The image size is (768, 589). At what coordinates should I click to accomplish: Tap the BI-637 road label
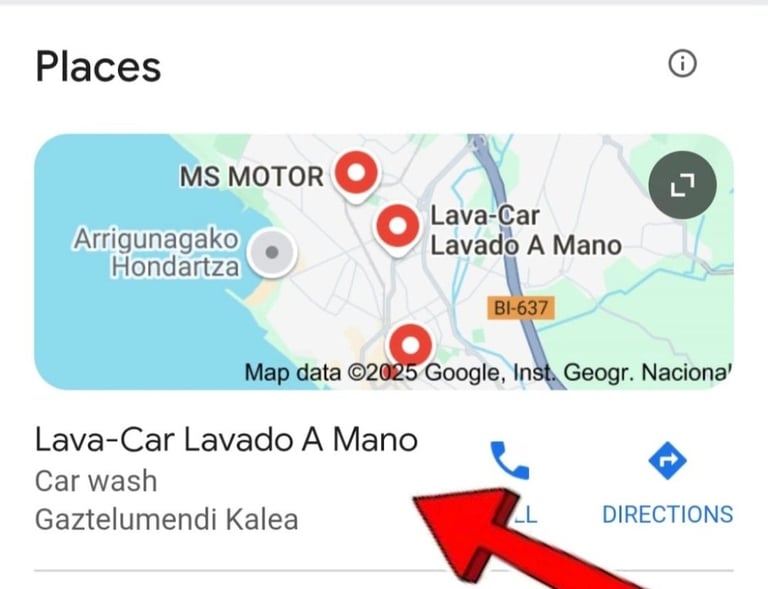coord(521,308)
